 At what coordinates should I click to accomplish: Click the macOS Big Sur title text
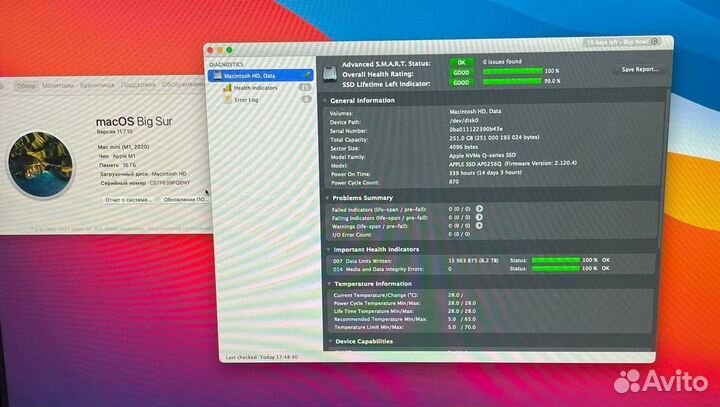pos(134,121)
